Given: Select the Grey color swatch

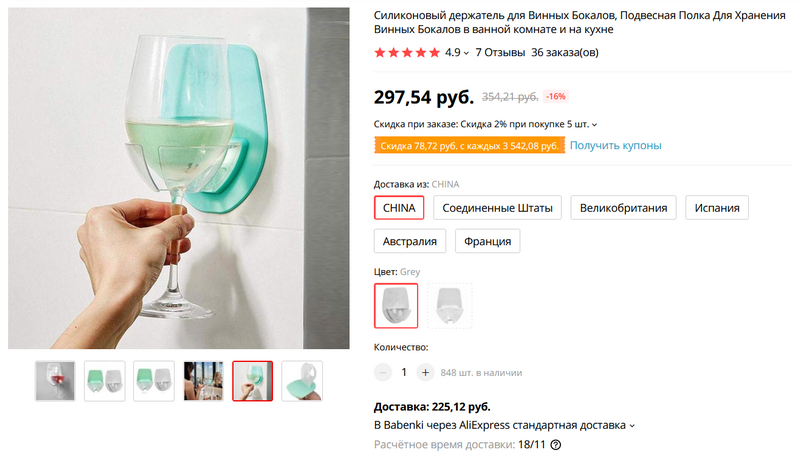Looking at the screenshot, I should click(396, 305).
